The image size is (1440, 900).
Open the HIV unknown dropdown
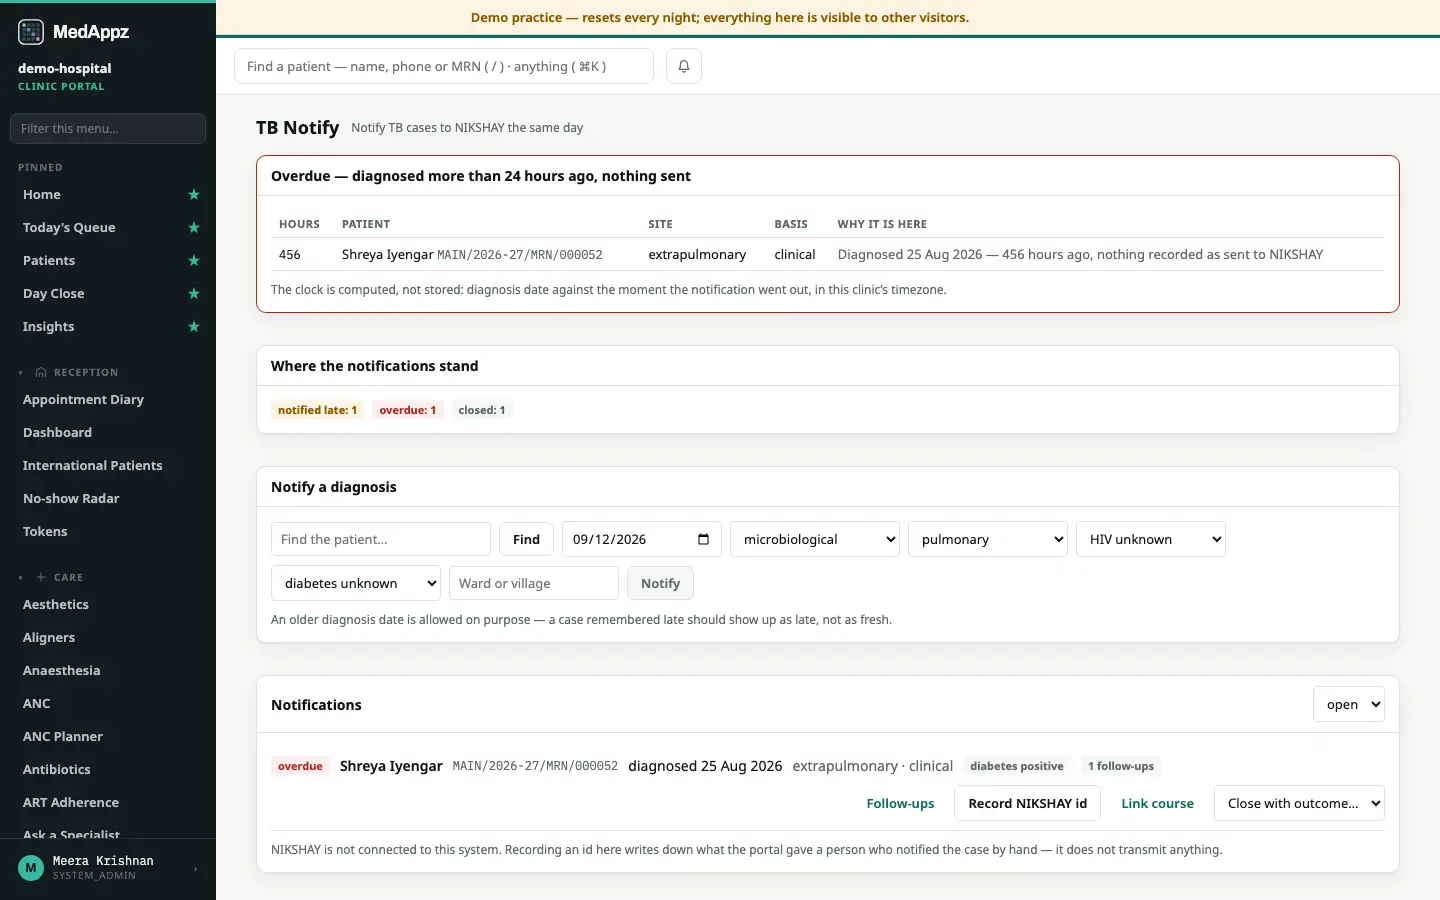point(1151,539)
